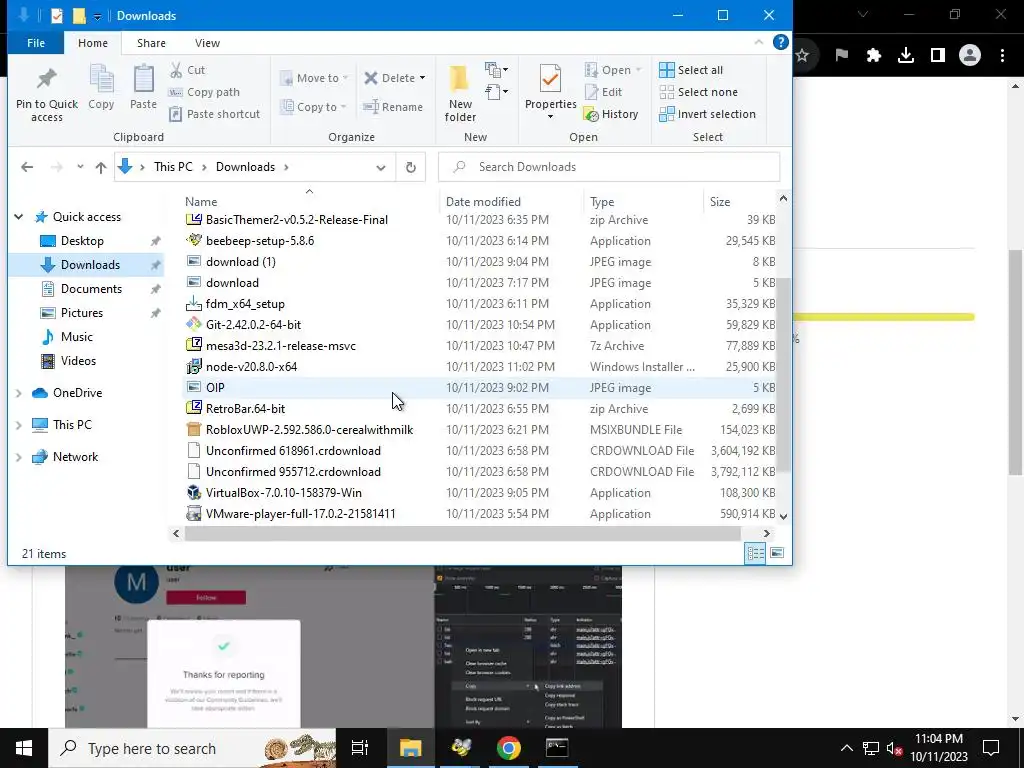The width and height of the screenshot is (1024, 768).
Task: Open Properties dropdown arrow
Action: coord(550,118)
